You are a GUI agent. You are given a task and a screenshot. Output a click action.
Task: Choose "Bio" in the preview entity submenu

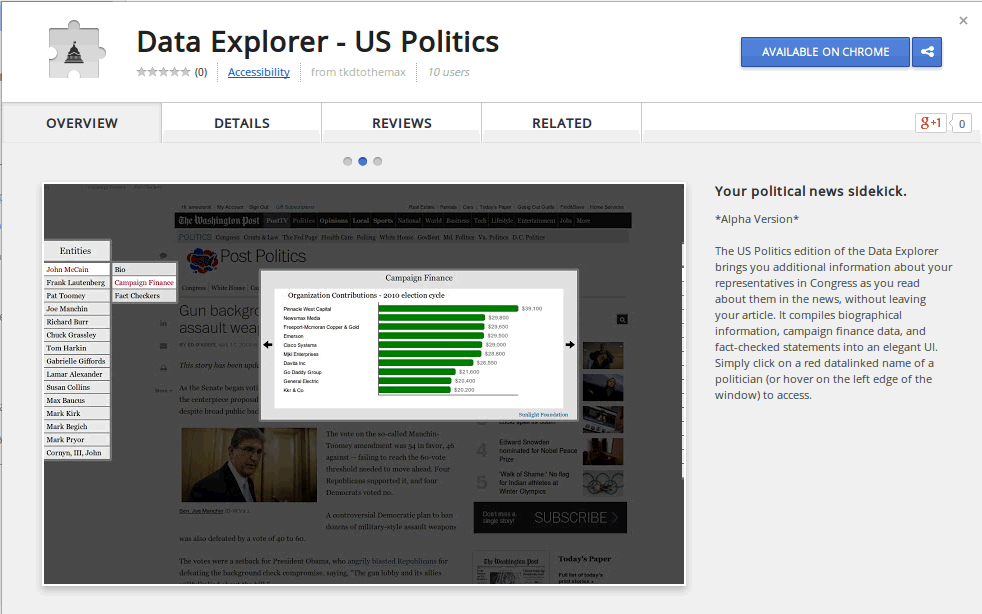tap(144, 269)
